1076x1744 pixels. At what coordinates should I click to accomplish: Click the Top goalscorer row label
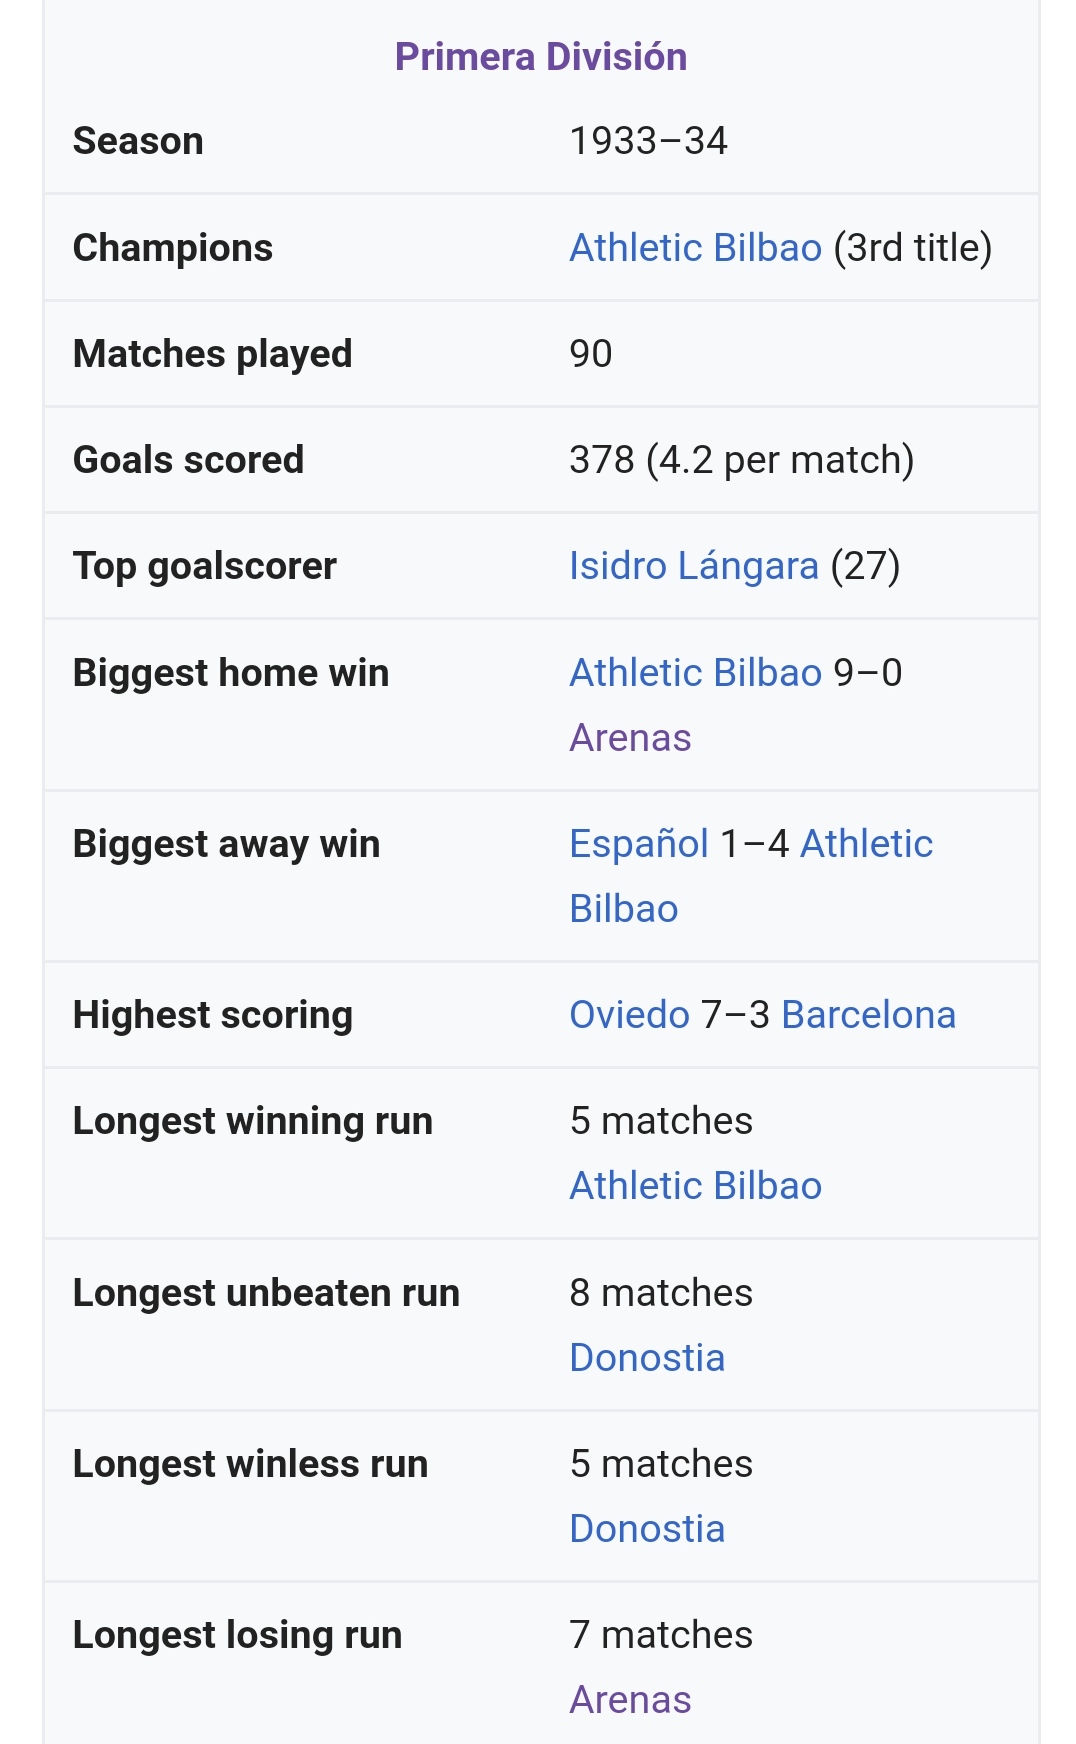coord(205,566)
